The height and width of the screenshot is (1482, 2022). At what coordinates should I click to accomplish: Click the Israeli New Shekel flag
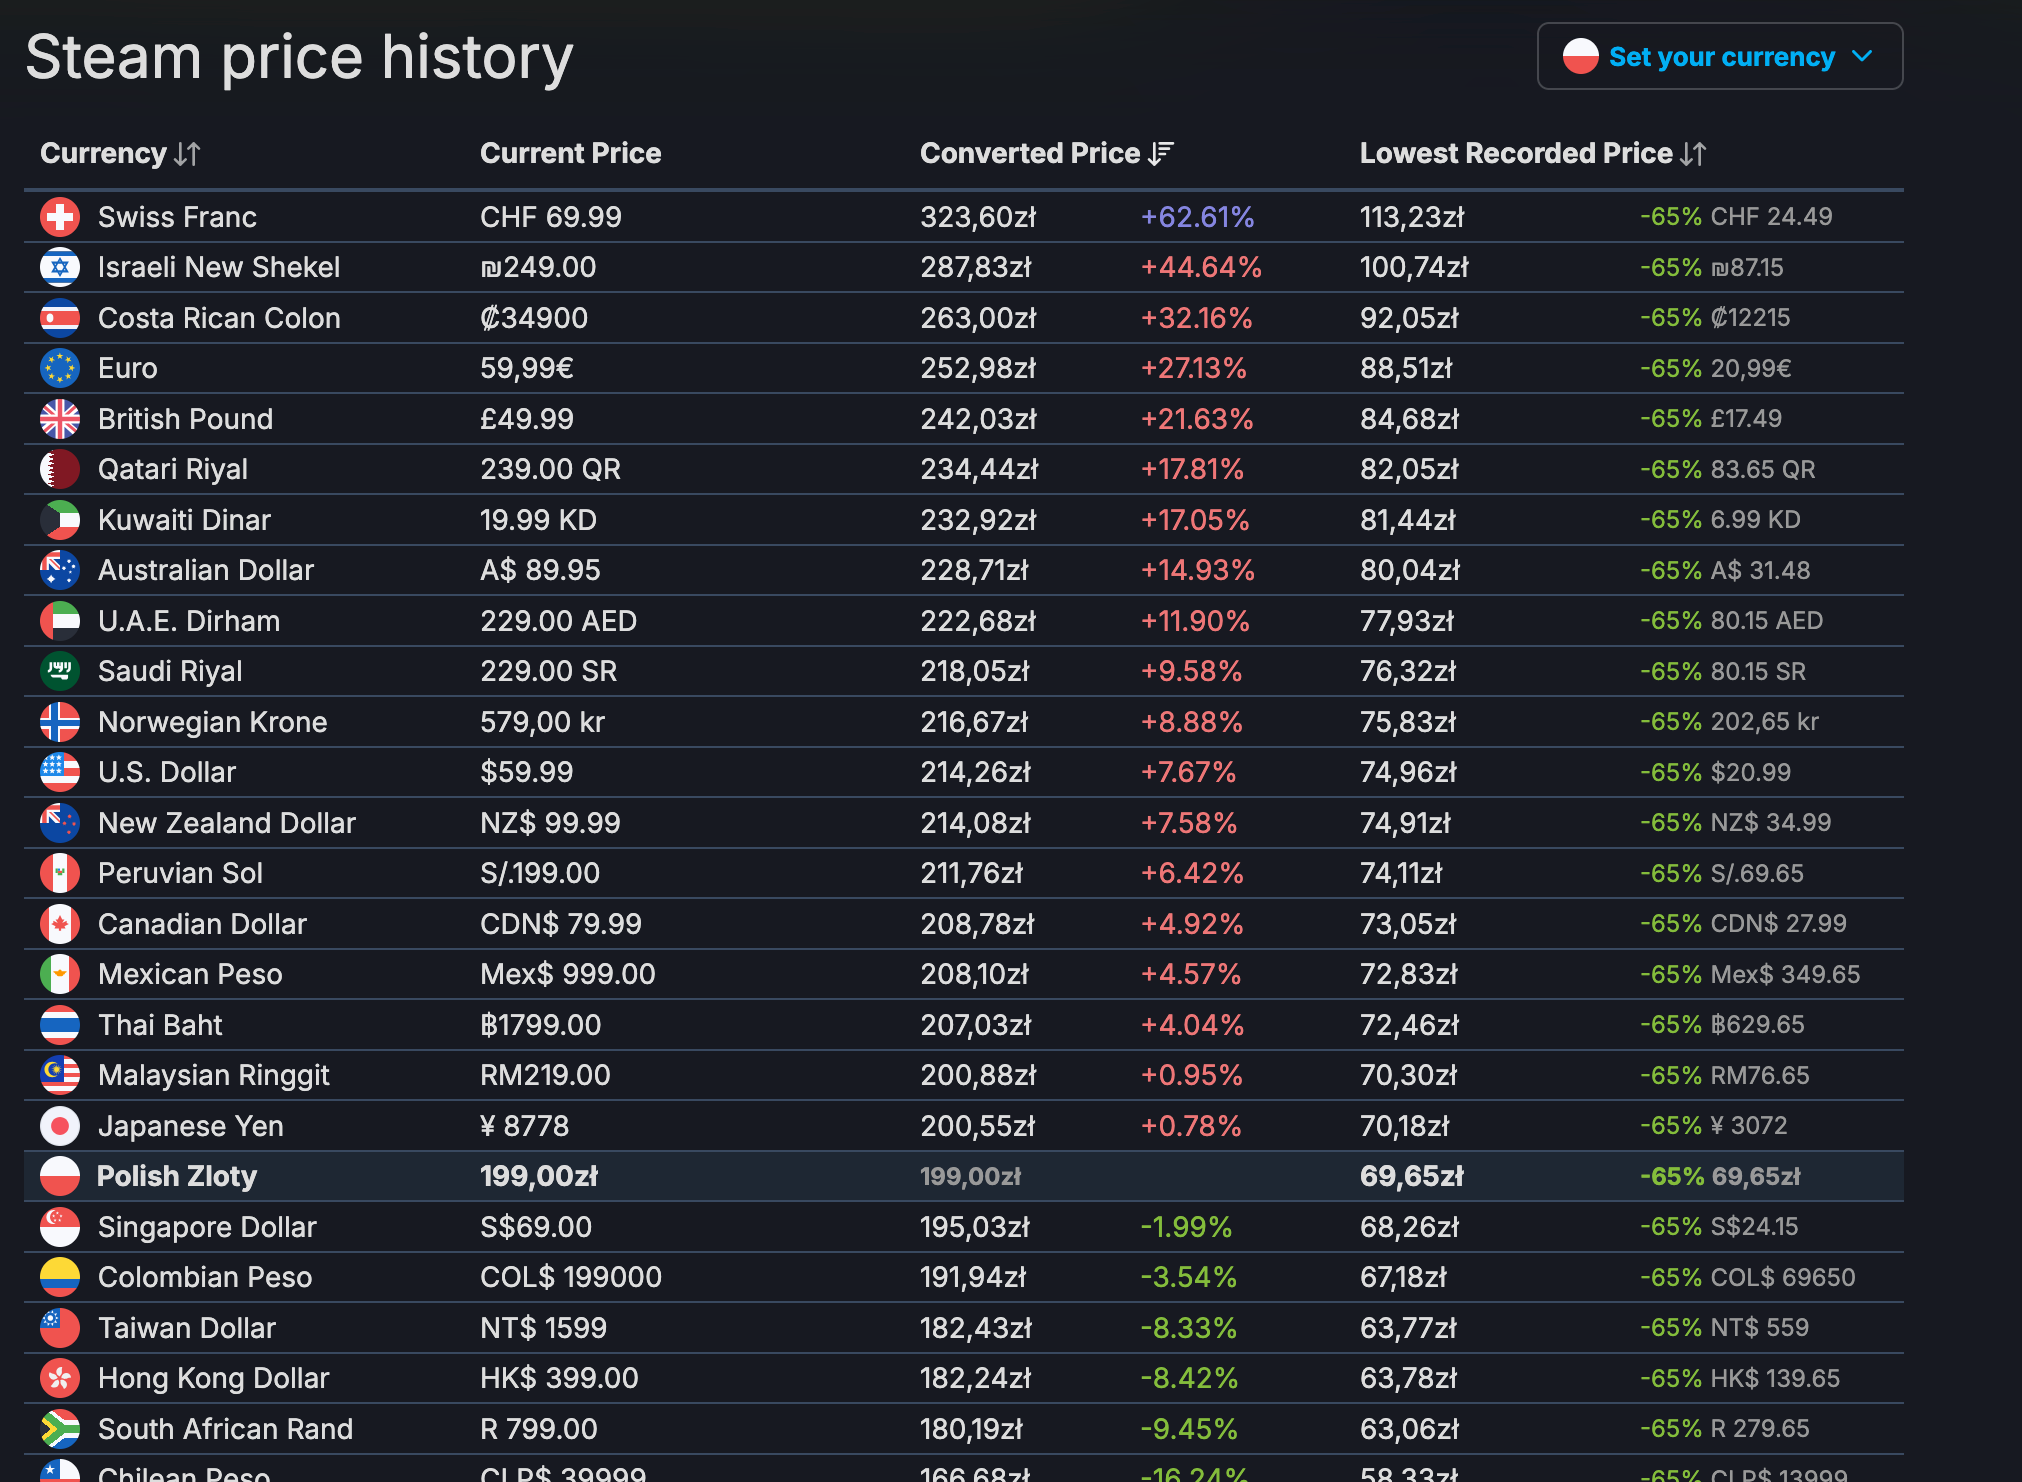pos(60,267)
